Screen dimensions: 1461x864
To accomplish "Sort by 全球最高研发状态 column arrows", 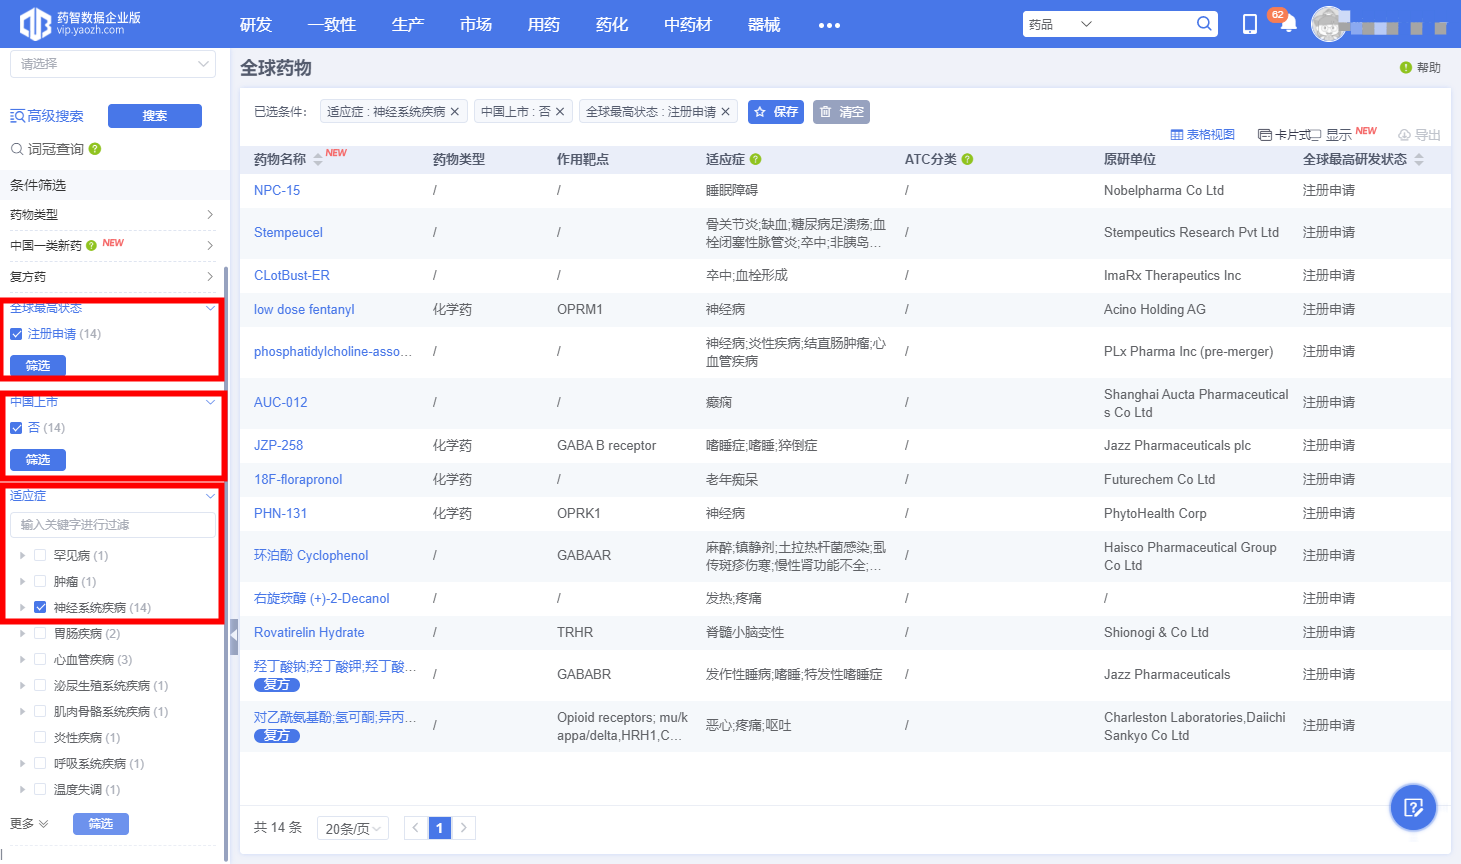I will click(1418, 160).
